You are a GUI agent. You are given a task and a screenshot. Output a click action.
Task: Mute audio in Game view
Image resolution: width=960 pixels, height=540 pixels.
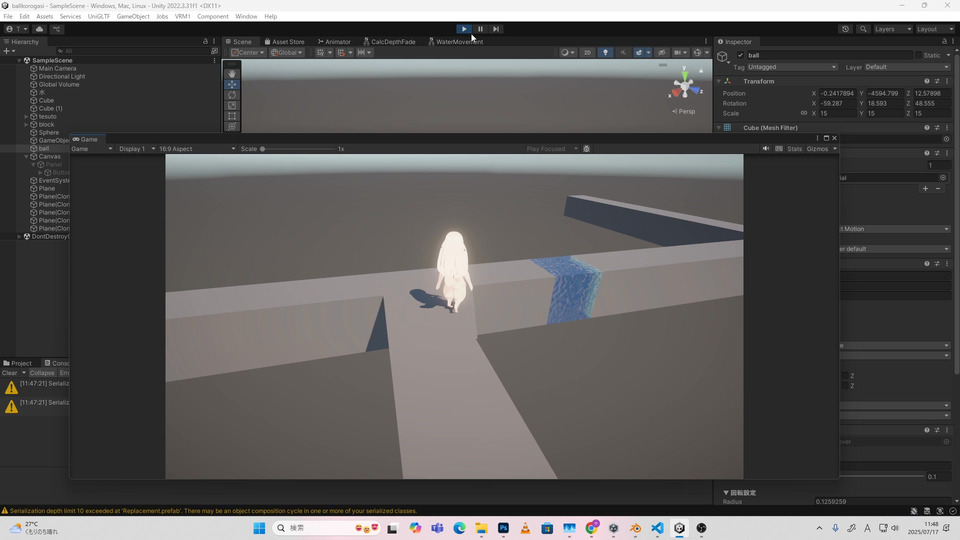(x=766, y=149)
